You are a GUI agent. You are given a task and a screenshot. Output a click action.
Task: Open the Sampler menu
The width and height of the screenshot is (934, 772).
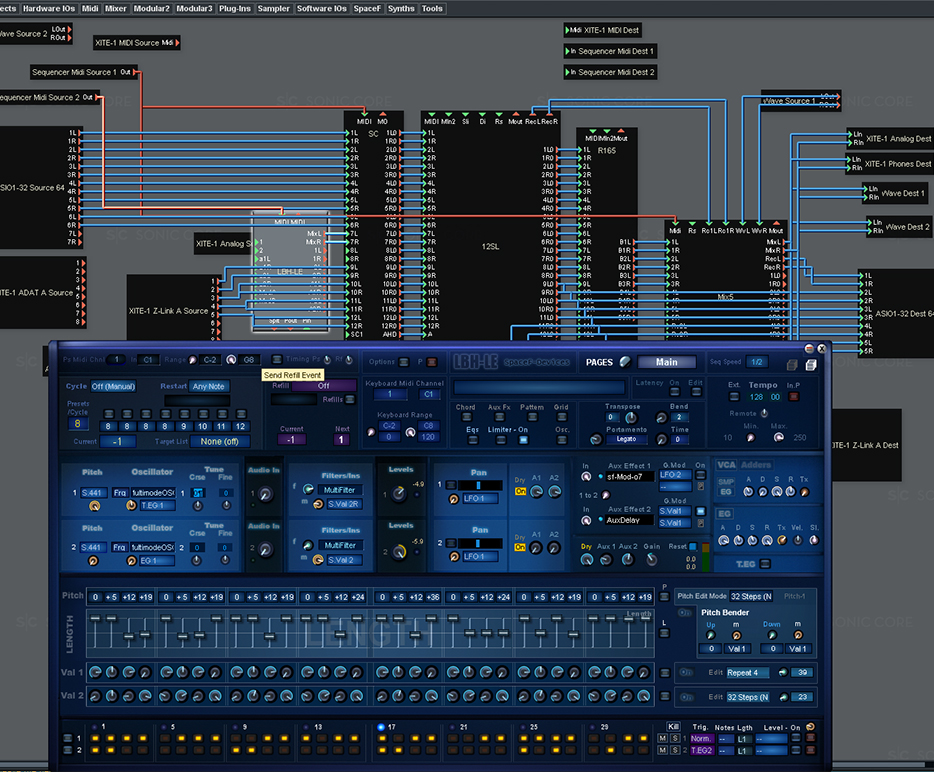pos(273,8)
